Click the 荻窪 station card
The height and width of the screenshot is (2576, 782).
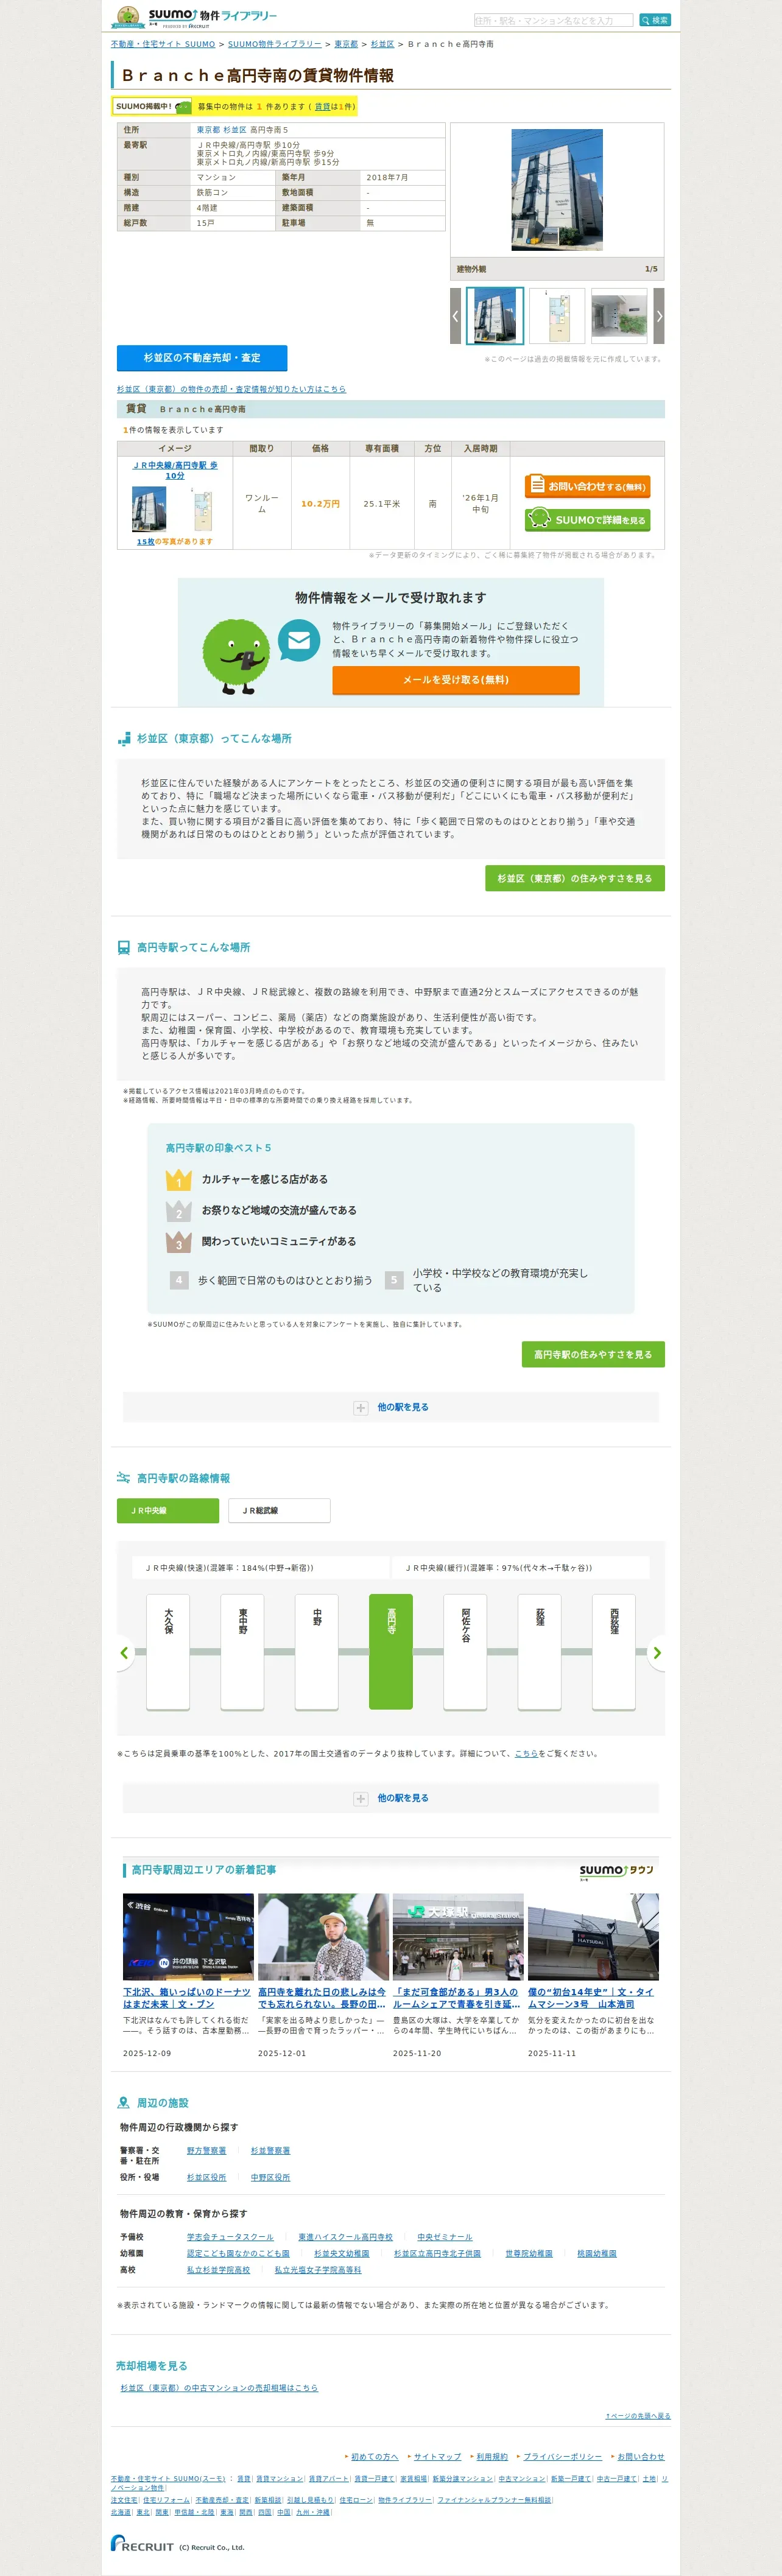(x=540, y=1651)
